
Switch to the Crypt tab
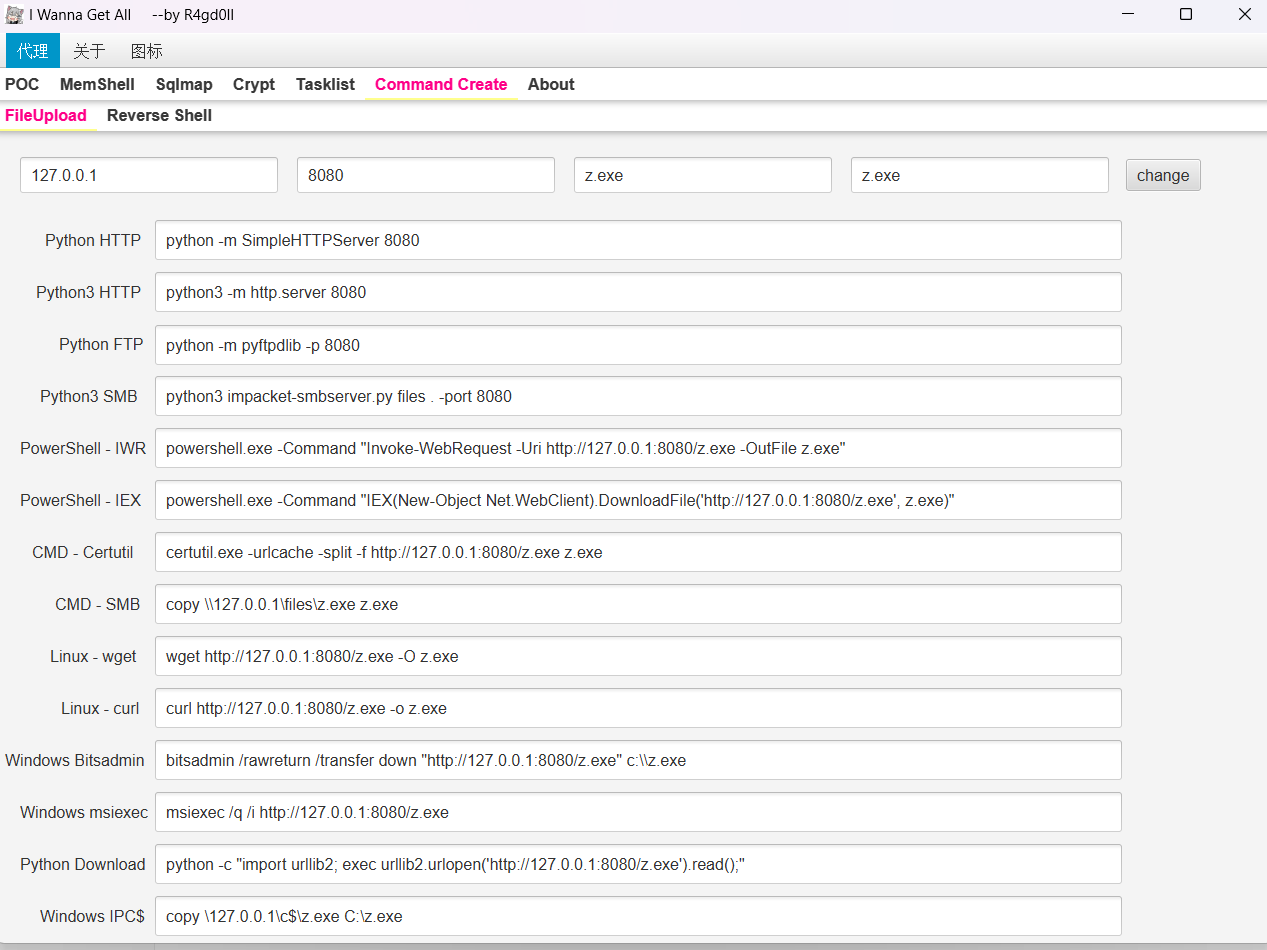[x=254, y=84]
